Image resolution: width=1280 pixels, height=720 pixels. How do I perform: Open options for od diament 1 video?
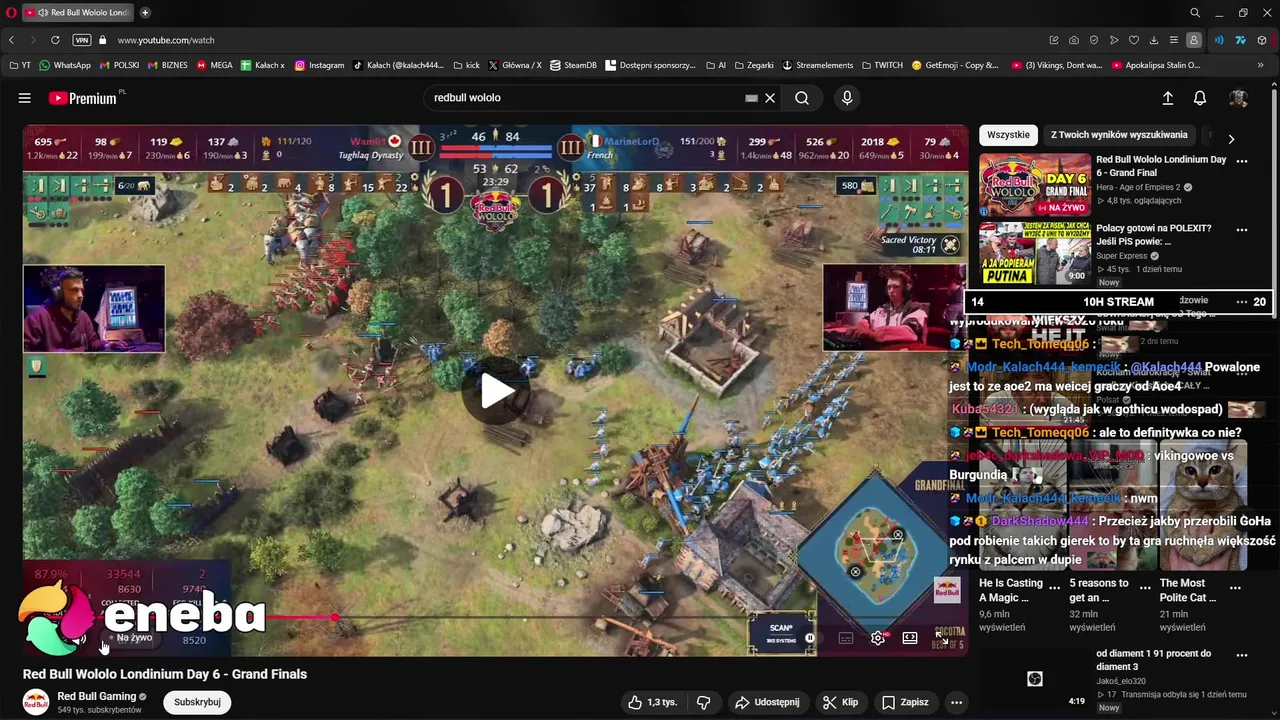pos(1242,655)
